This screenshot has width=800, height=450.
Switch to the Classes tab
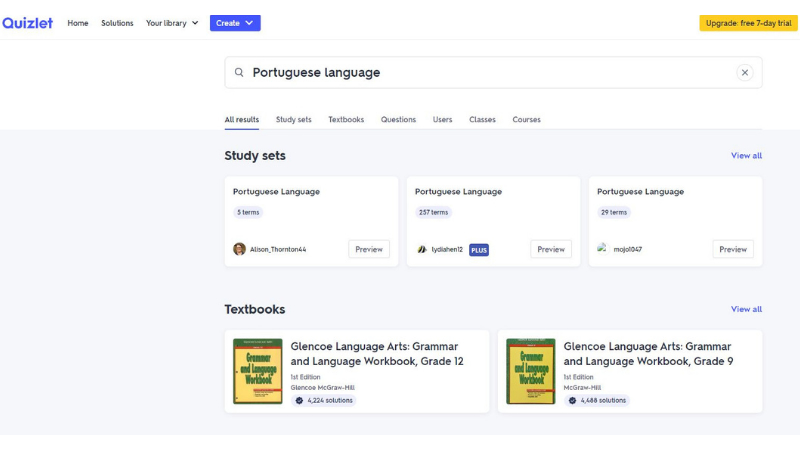(x=482, y=119)
